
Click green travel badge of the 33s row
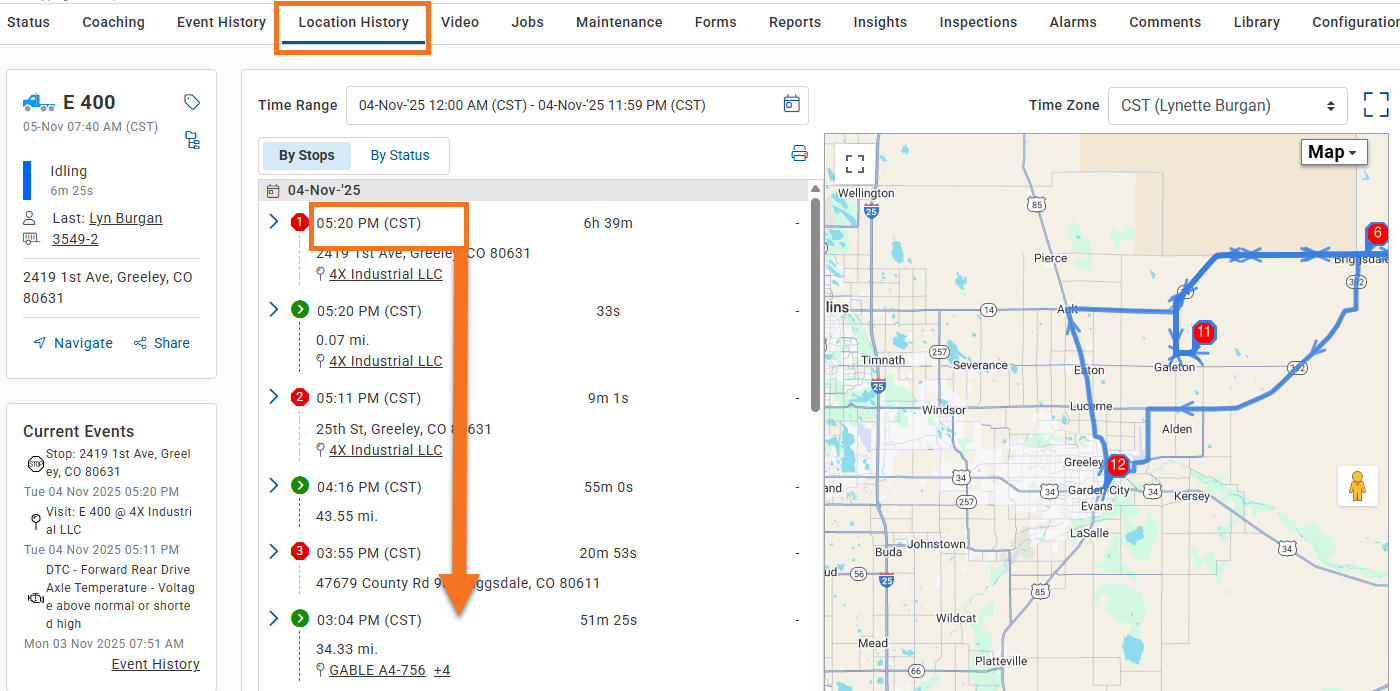[299, 310]
